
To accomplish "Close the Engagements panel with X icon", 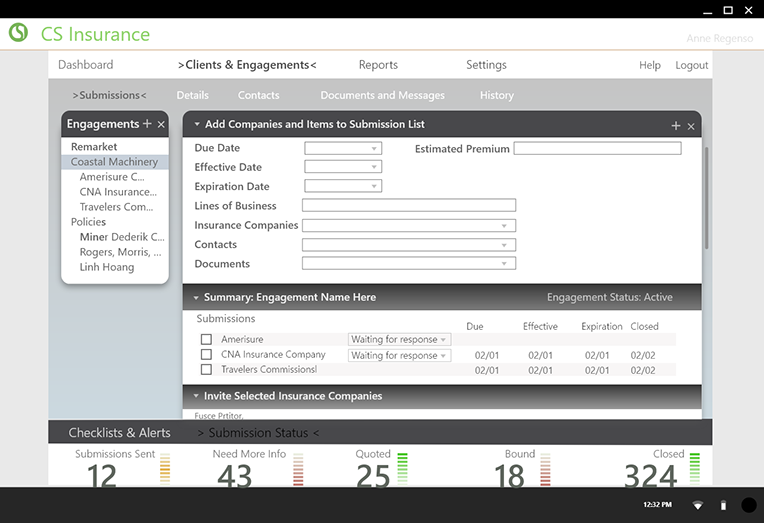I will 161,125.
